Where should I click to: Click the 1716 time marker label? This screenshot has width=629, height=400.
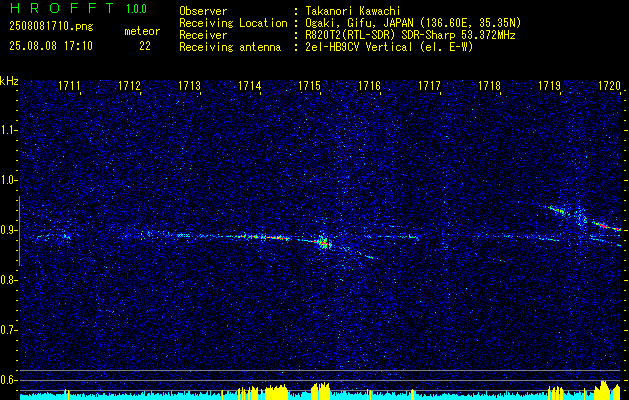click(369, 86)
